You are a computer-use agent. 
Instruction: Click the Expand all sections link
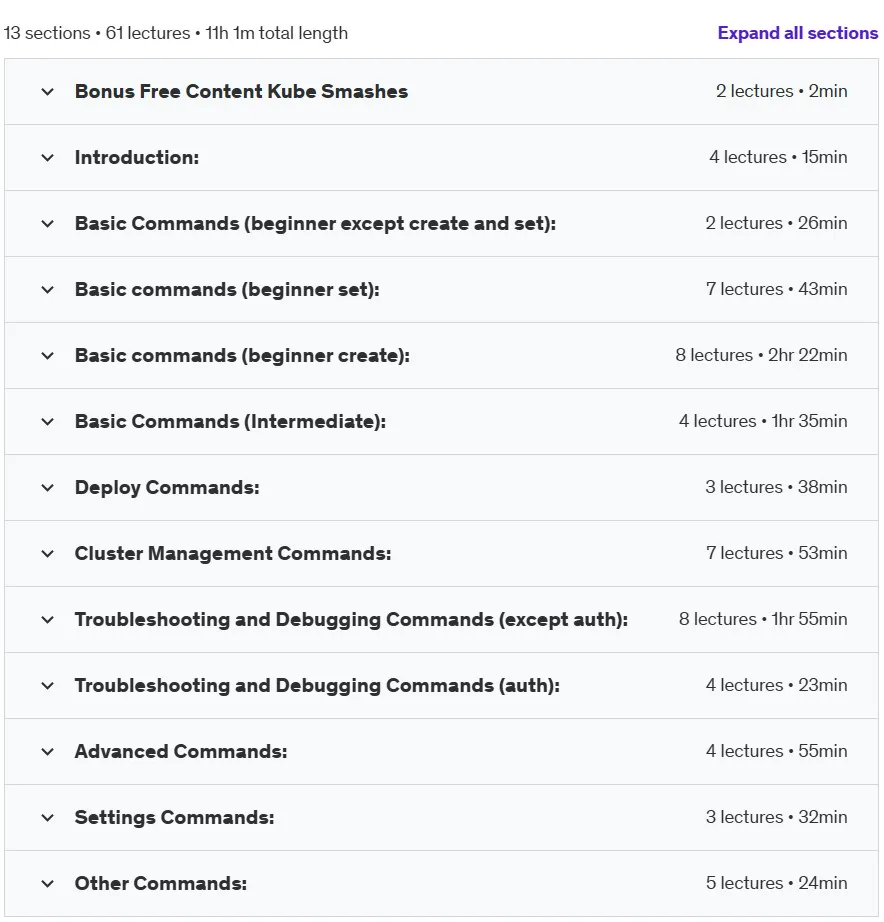click(798, 33)
